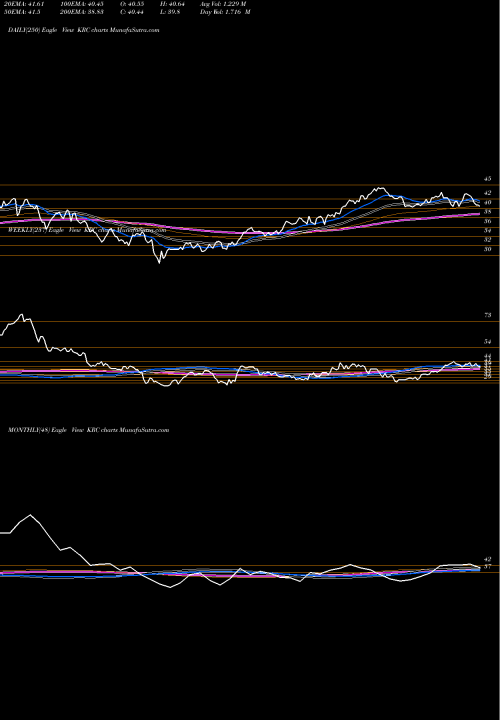500x720 pixels.
Task: Click the 54 price label on weekly chart
Action: pos(488,342)
